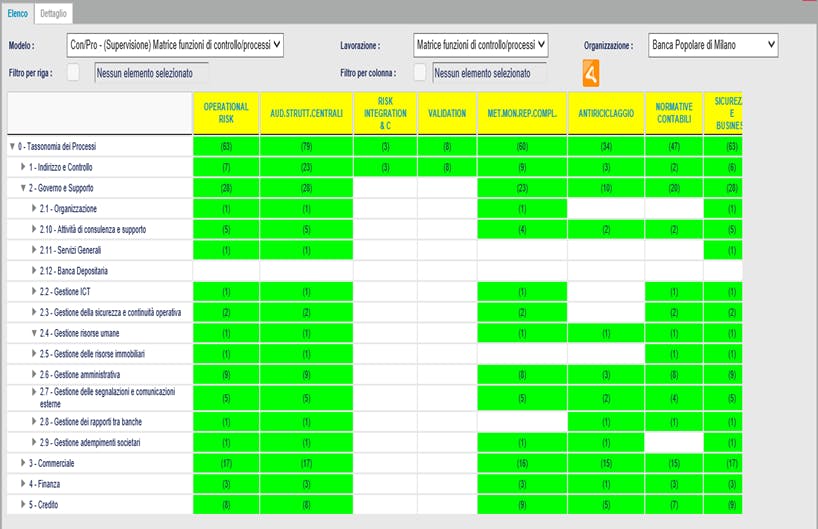Expand 2.10 - Attività di consulenza node
Viewport: 818px width, 529px height.
pyautogui.click(x=34, y=229)
